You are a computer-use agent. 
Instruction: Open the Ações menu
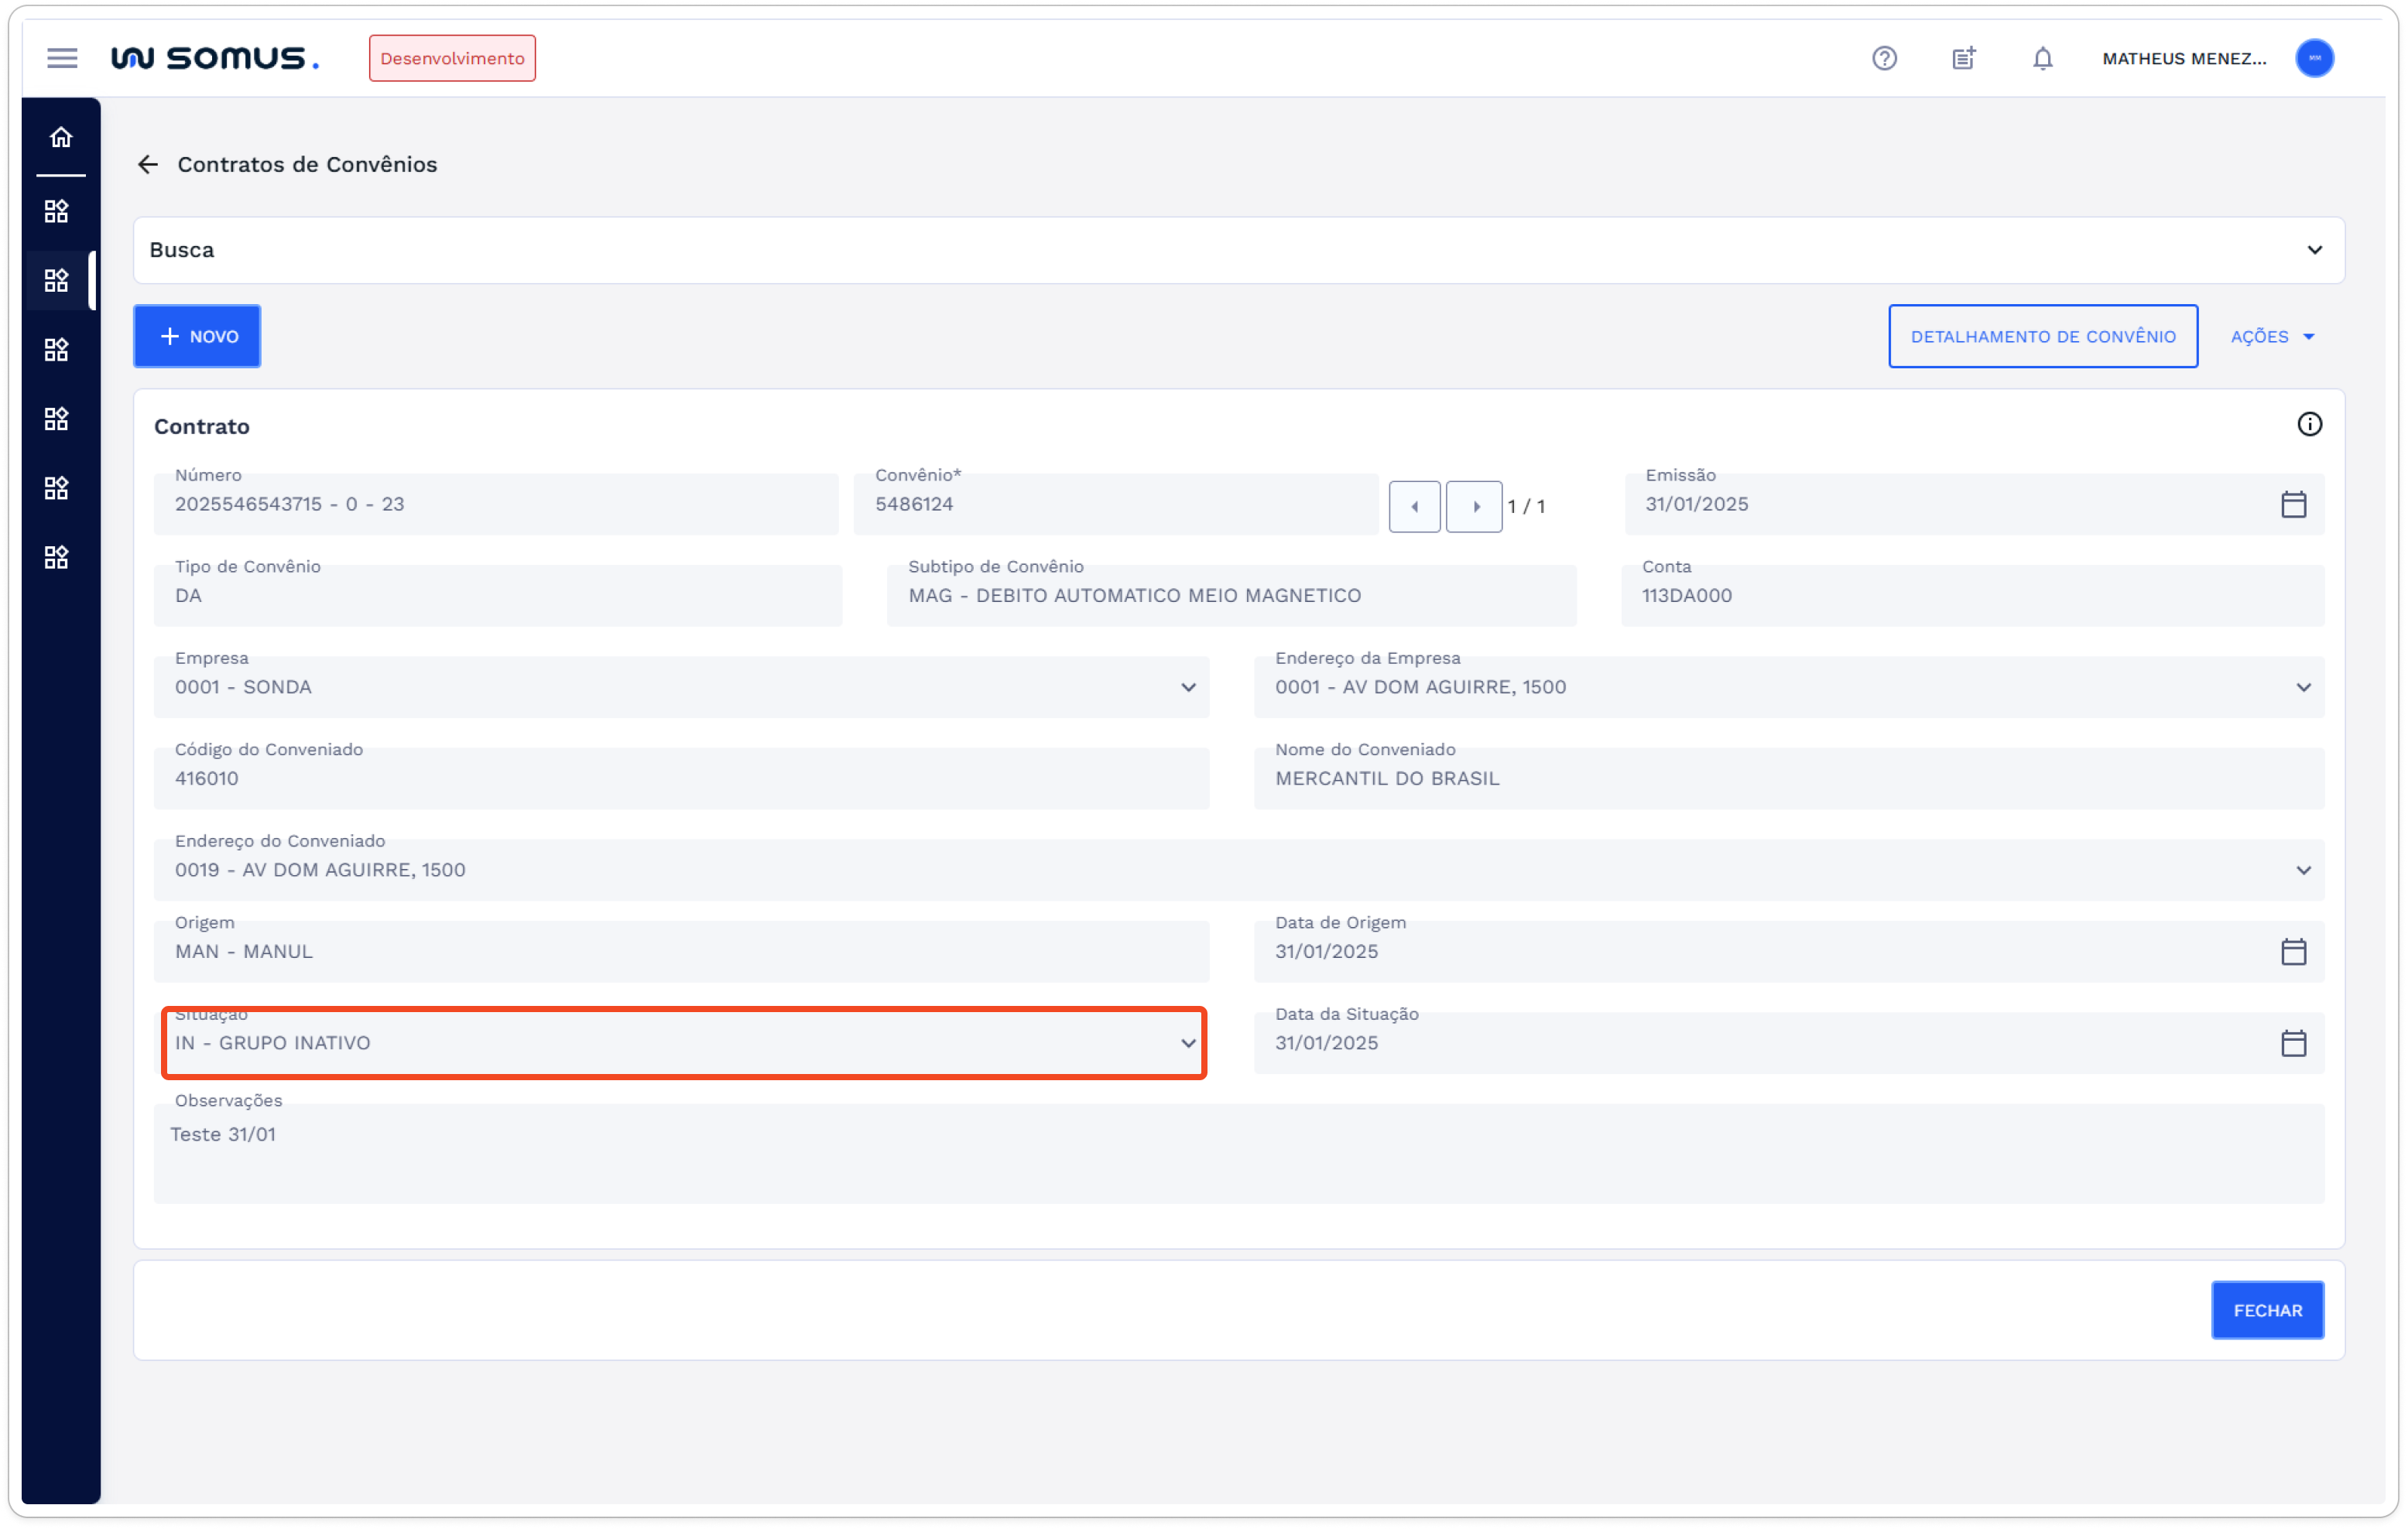[2272, 337]
